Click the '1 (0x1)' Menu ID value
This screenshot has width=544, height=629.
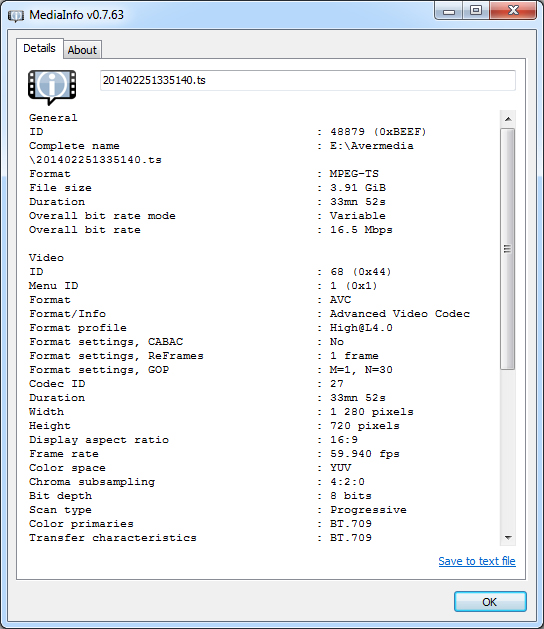click(x=353, y=286)
